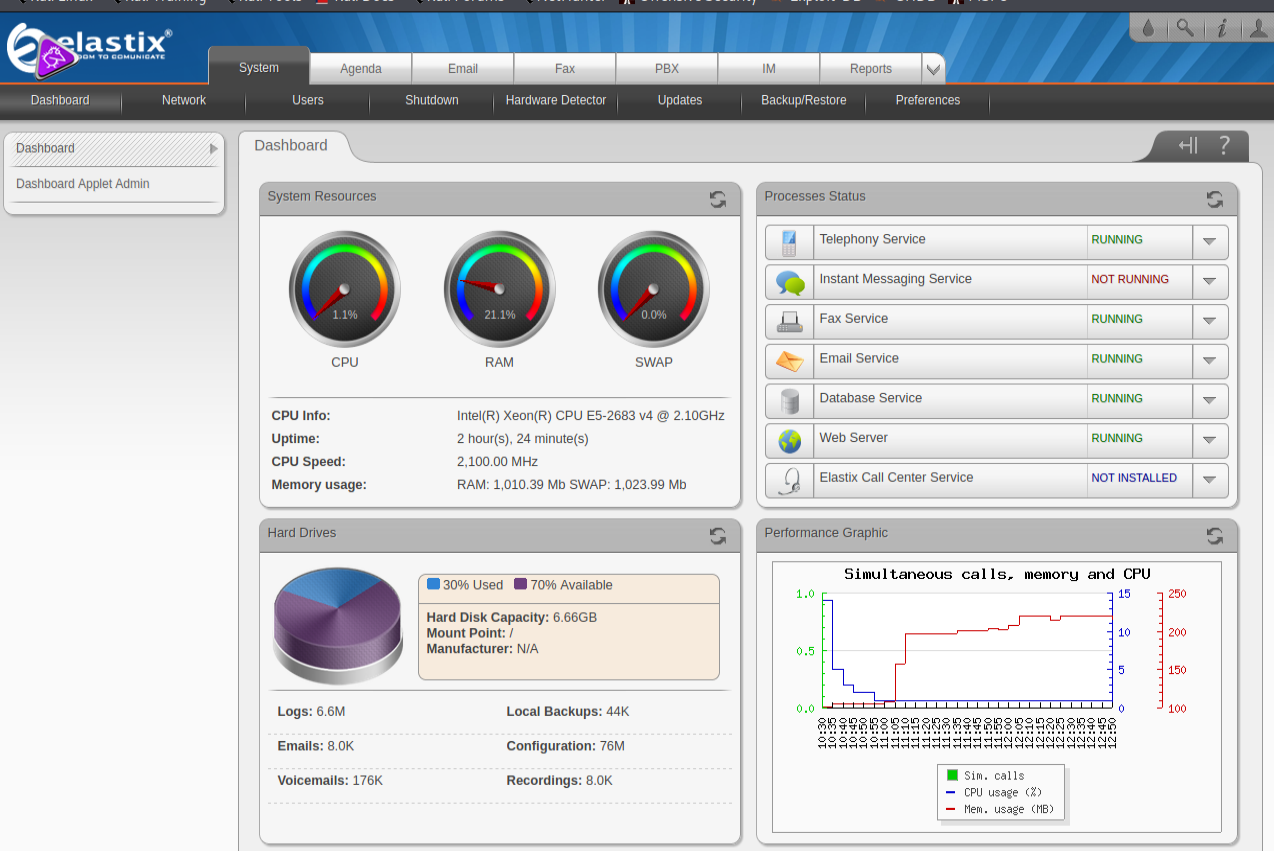The width and height of the screenshot is (1274, 851).
Task: Click the info 'i' icon in header
Action: 1221,29
